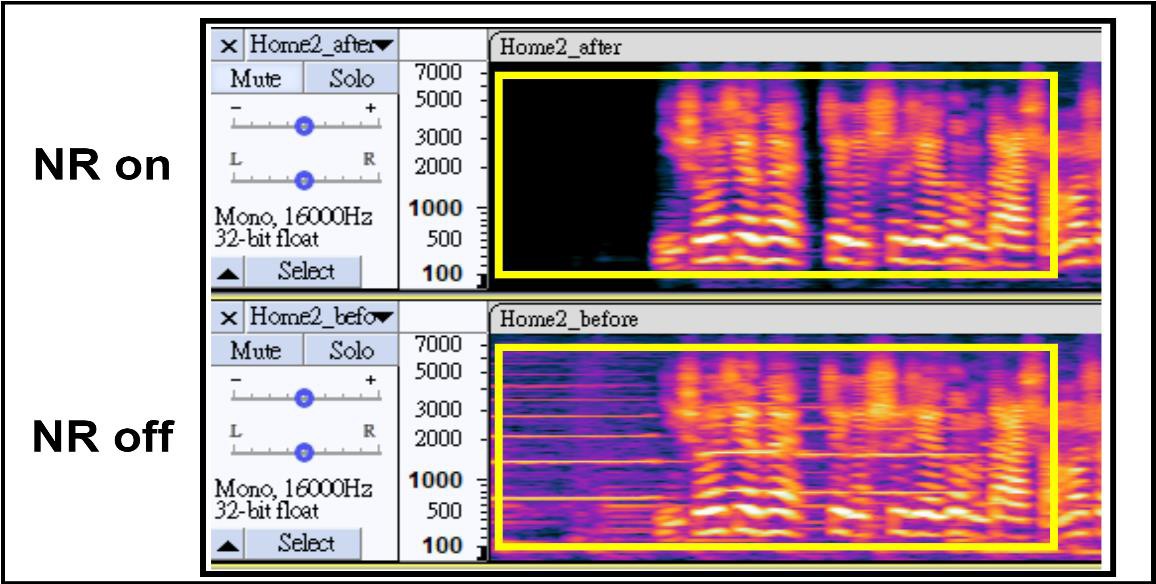Screen dimensions: 1156x584
Task: Click the pan slider knob on Home2_before
Action: [305, 452]
